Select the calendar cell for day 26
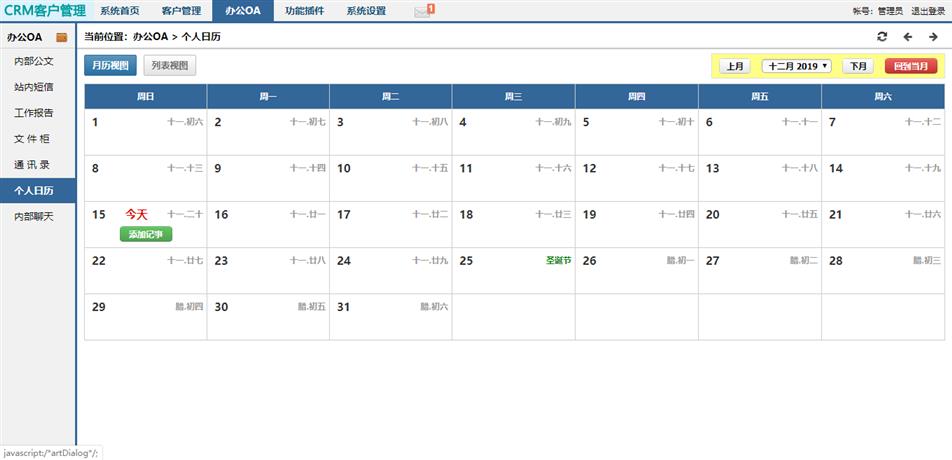Viewport: 952px width, 460px height. click(x=637, y=271)
